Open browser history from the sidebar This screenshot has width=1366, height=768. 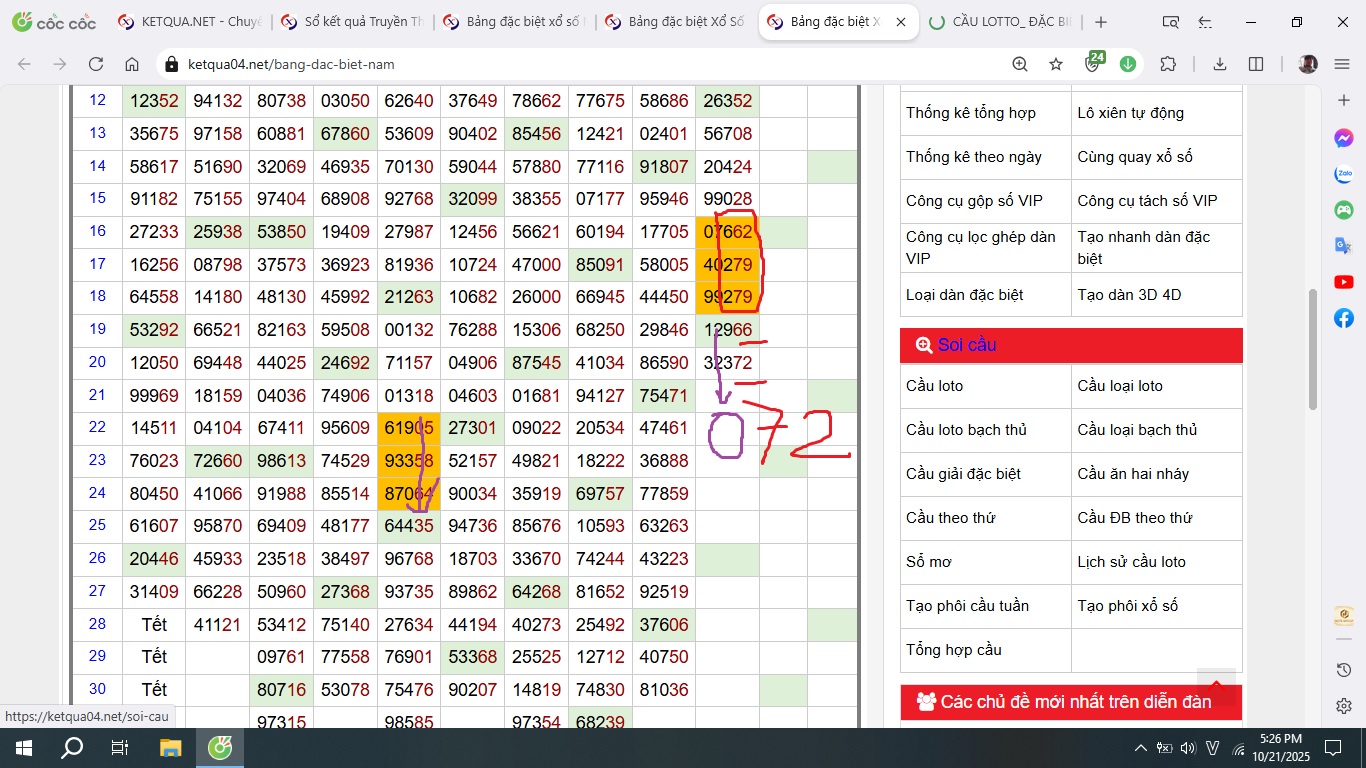coord(1344,670)
